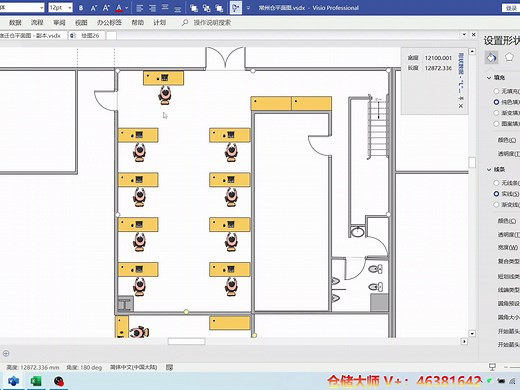Image resolution: width=520 pixels, height=390 pixels.
Task: Align text left in toolbar
Action: click(140, 8)
